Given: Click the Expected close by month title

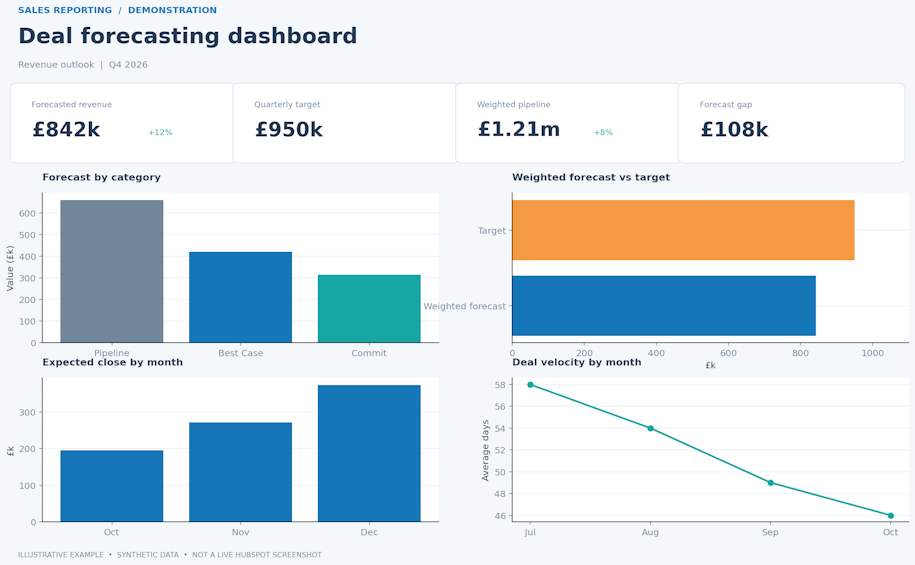Looking at the screenshot, I should (113, 362).
